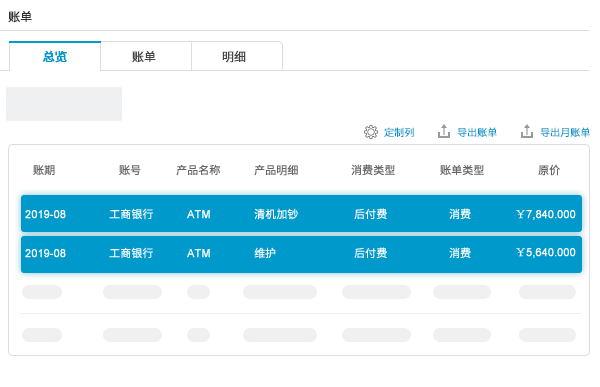Image resolution: width=600 pixels, height=387 pixels.
Task: Click the 产品名称 column header
Action: click(x=198, y=170)
